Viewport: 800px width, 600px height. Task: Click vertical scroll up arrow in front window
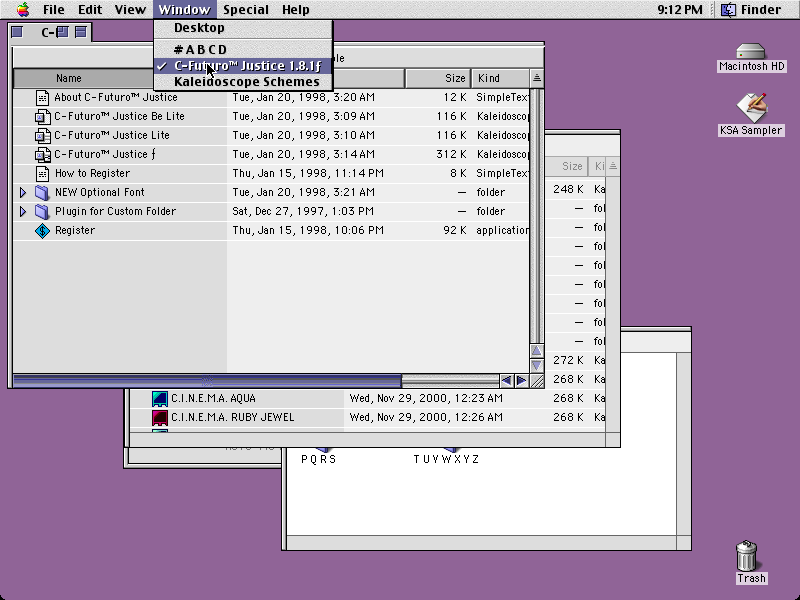pyautogui.click(x=536, y=351)
